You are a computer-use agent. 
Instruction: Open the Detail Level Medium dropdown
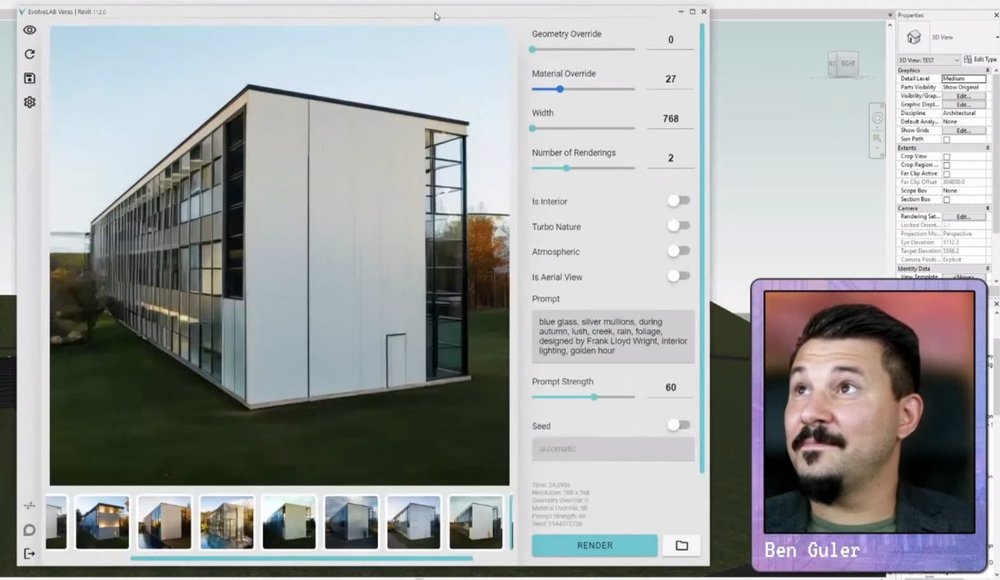(x=964, y=78)
